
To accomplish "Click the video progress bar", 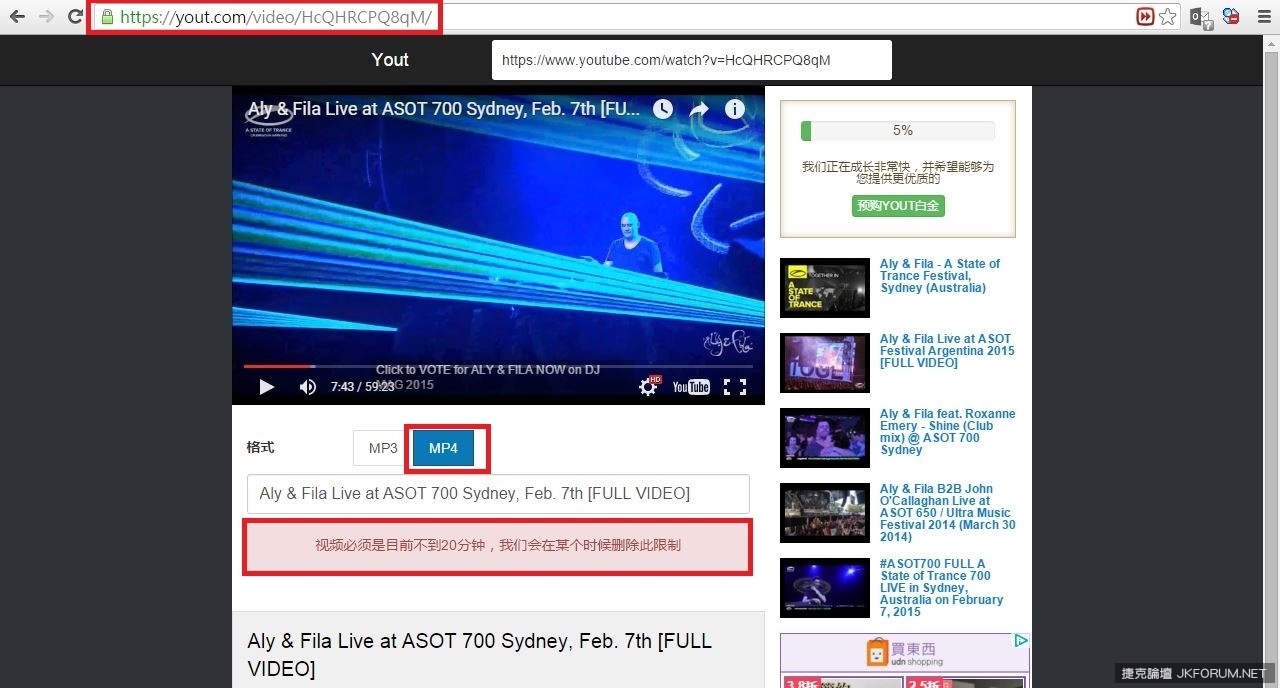I will [x=498, y=367].
